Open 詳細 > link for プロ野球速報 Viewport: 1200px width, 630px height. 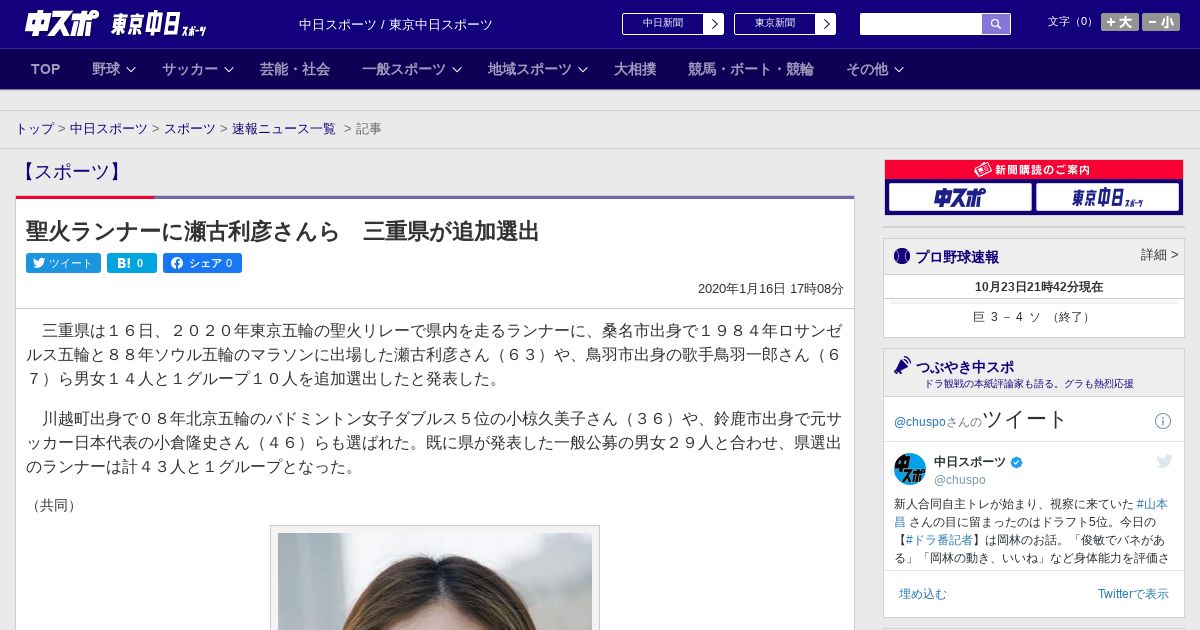pos(1160,255)
